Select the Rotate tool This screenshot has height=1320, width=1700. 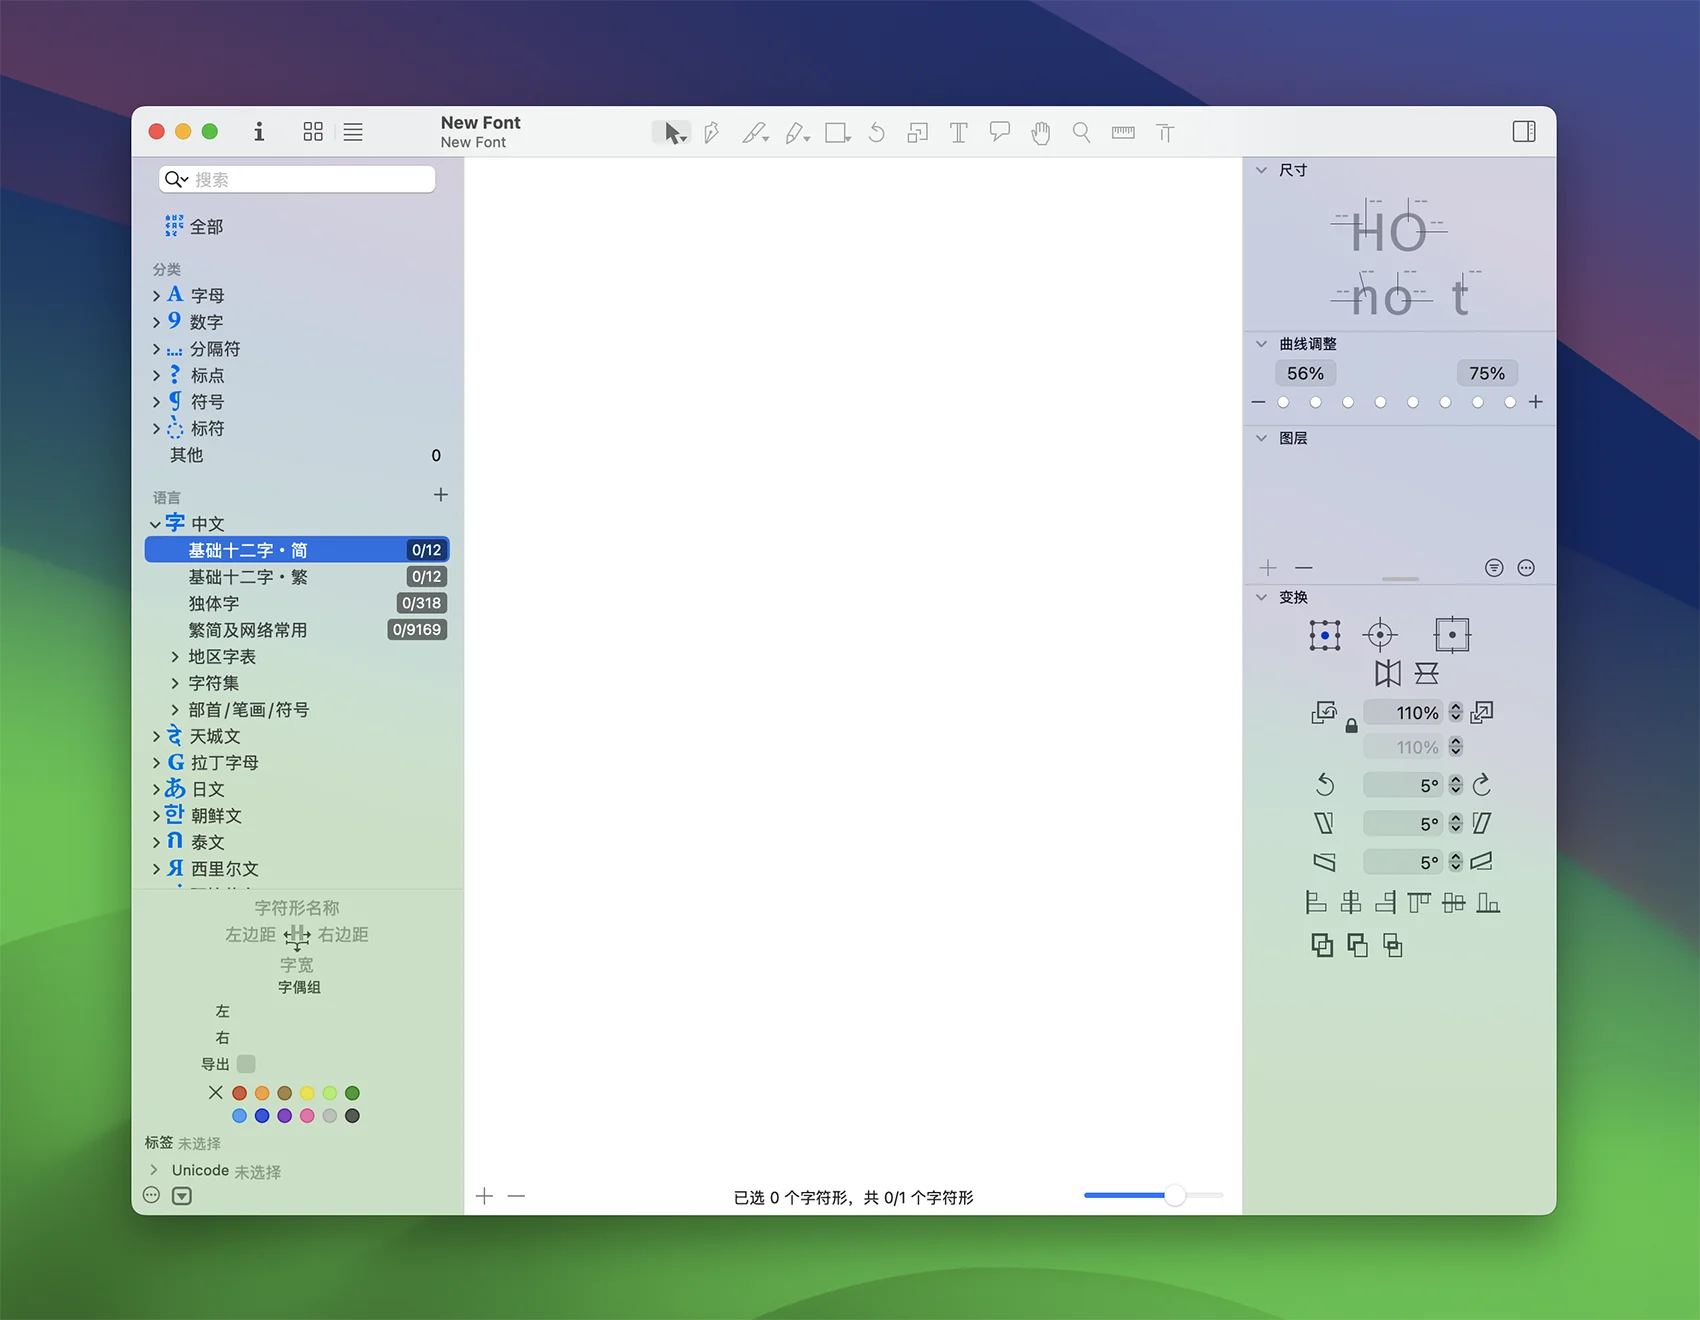tap(877, 132)
